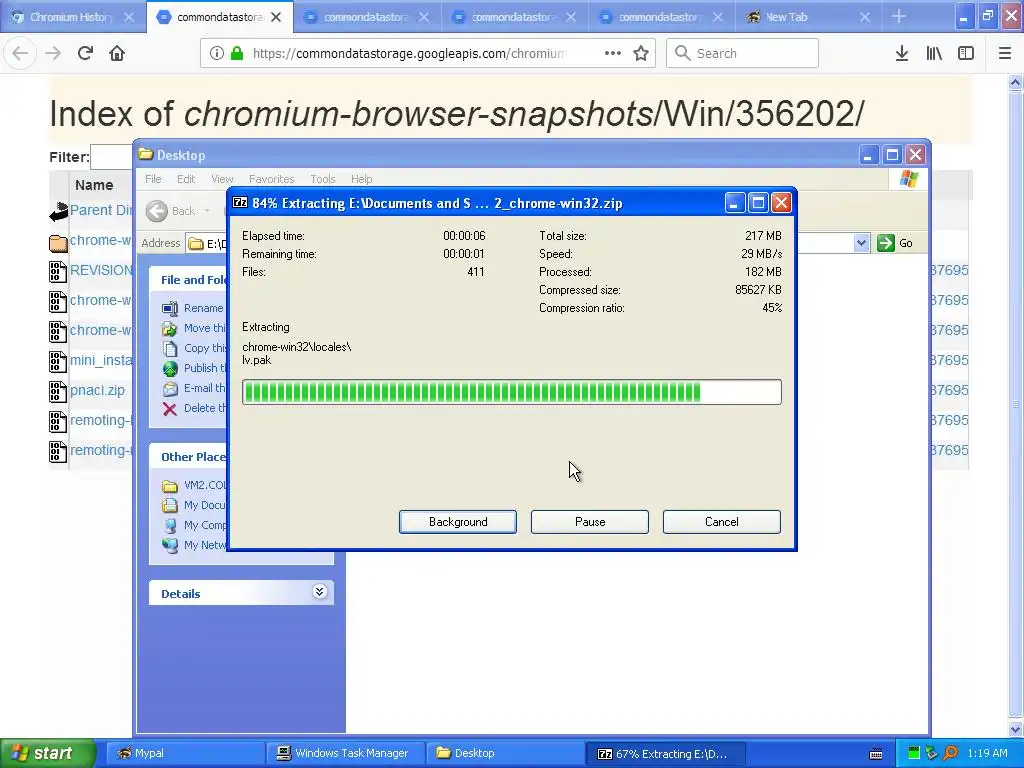Click red X Delete this file icon

click(170, 409)
